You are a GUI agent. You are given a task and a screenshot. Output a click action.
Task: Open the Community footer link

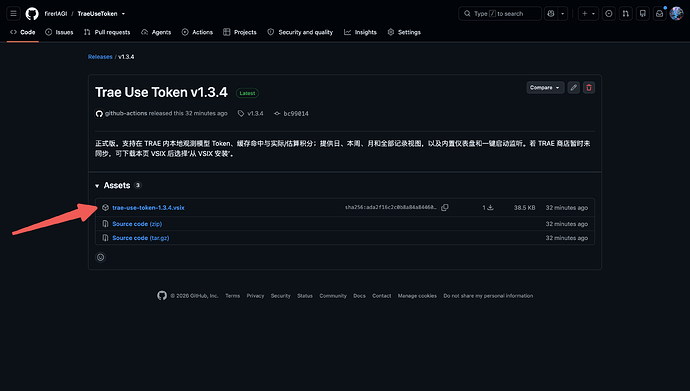point(333,296)
